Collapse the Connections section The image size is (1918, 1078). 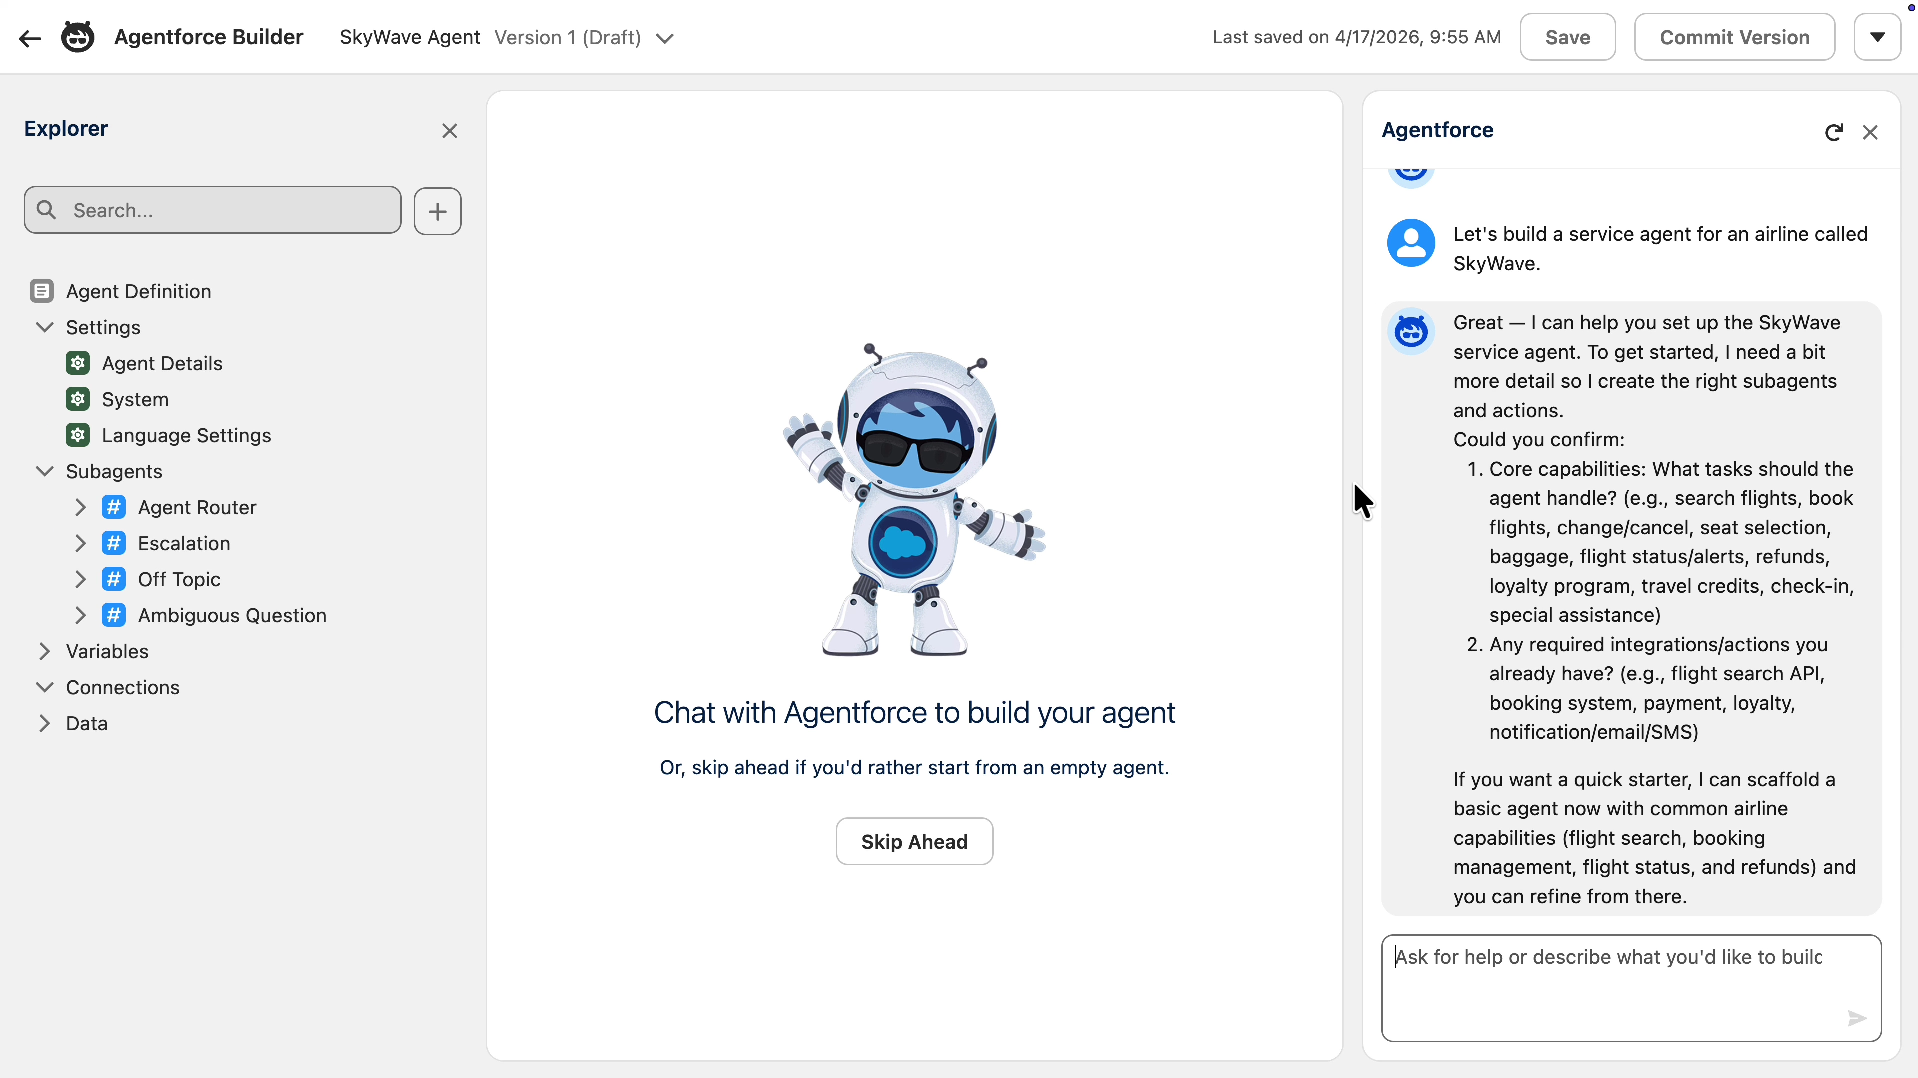tap(45, 687)
